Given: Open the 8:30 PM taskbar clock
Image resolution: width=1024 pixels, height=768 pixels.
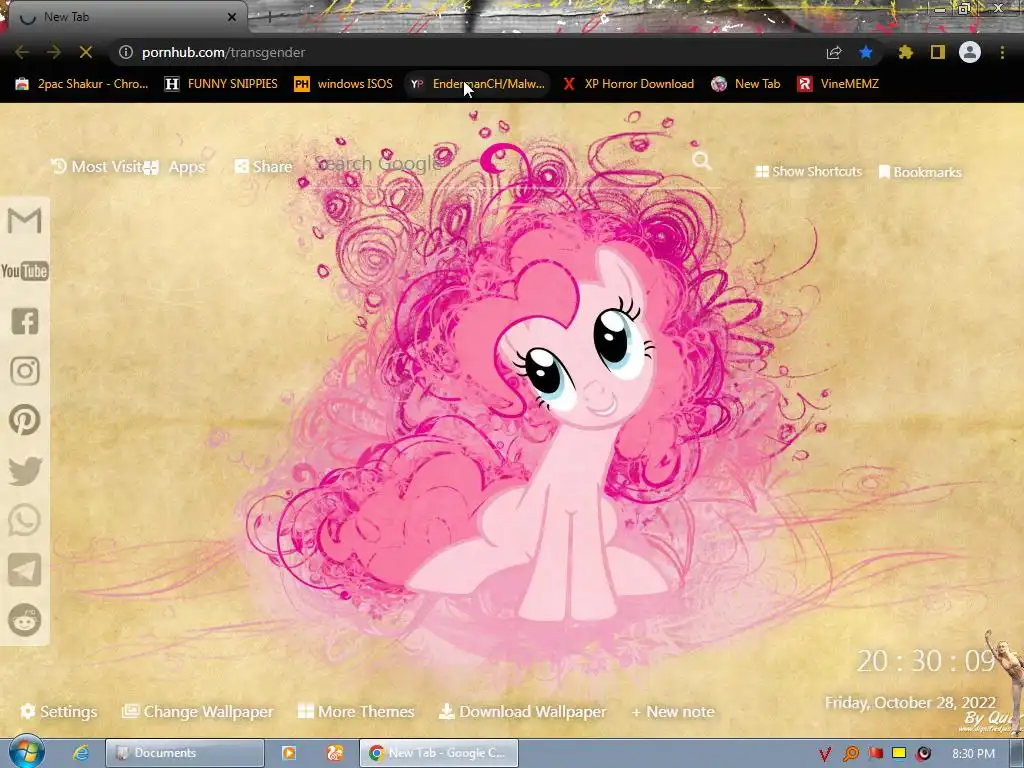Looking at the screenshot, I should point(973,754).
